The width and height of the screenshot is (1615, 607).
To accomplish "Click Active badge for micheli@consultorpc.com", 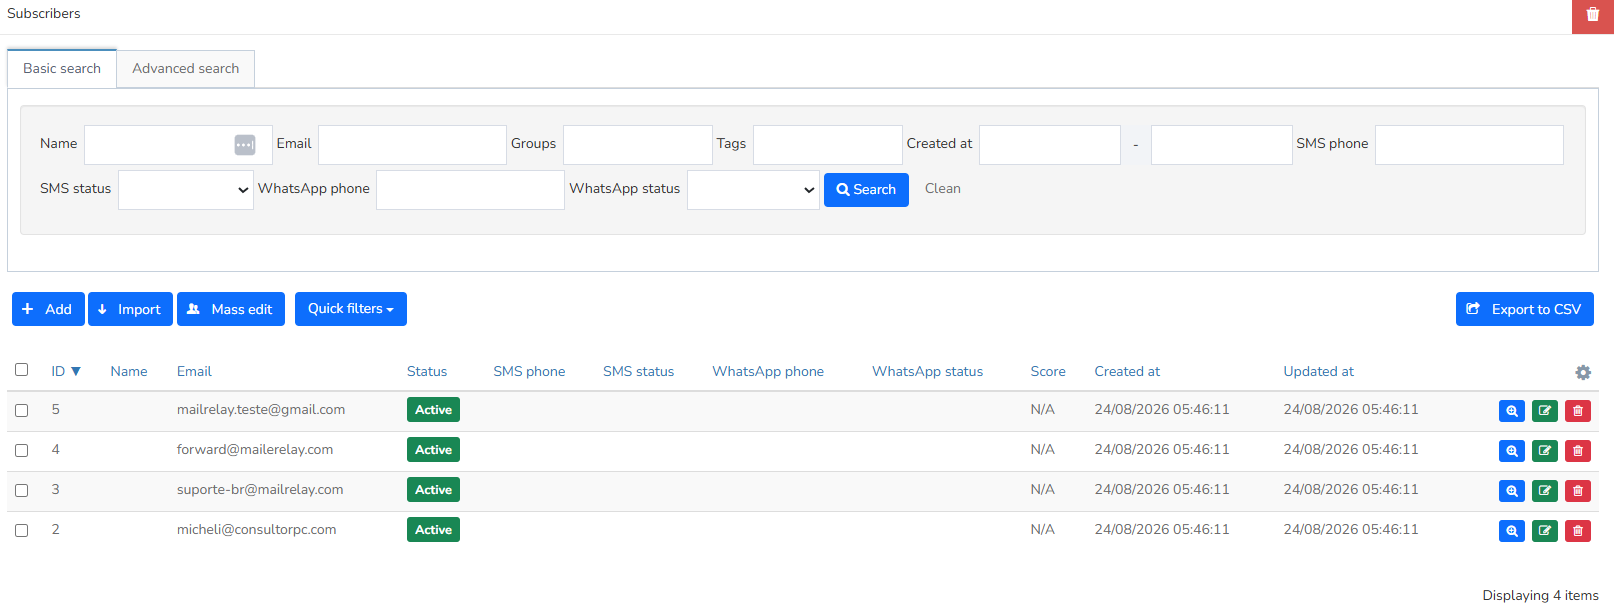I will click(433, 530).
